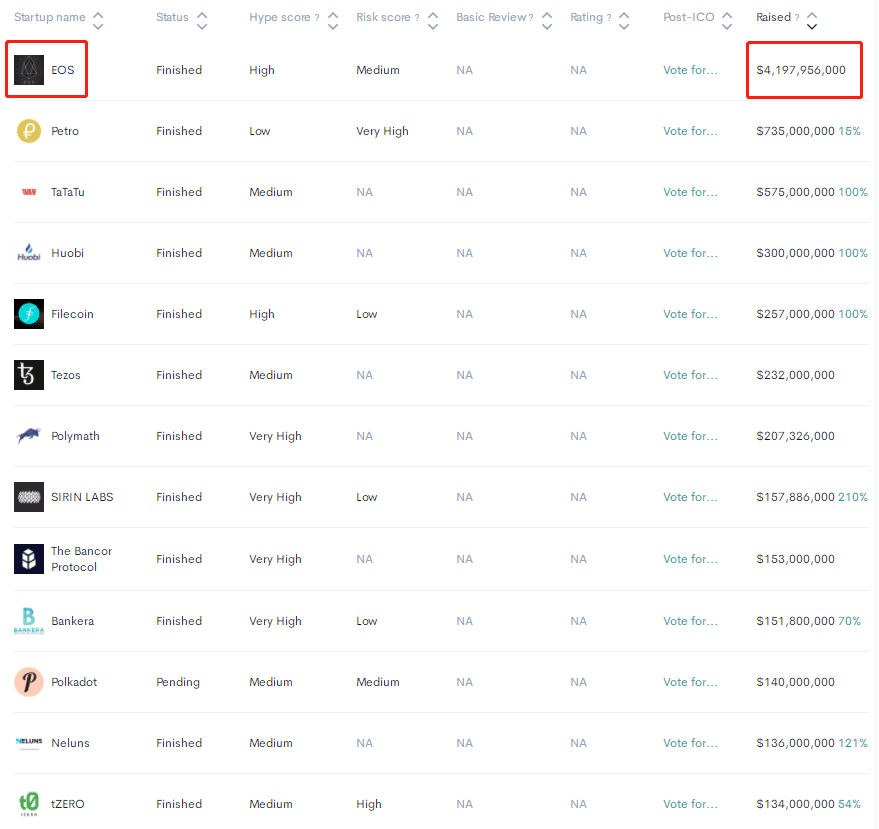Viewport: 879px width, 829px height.
Task: Click the Polymath bull logo
Action: 29,436
